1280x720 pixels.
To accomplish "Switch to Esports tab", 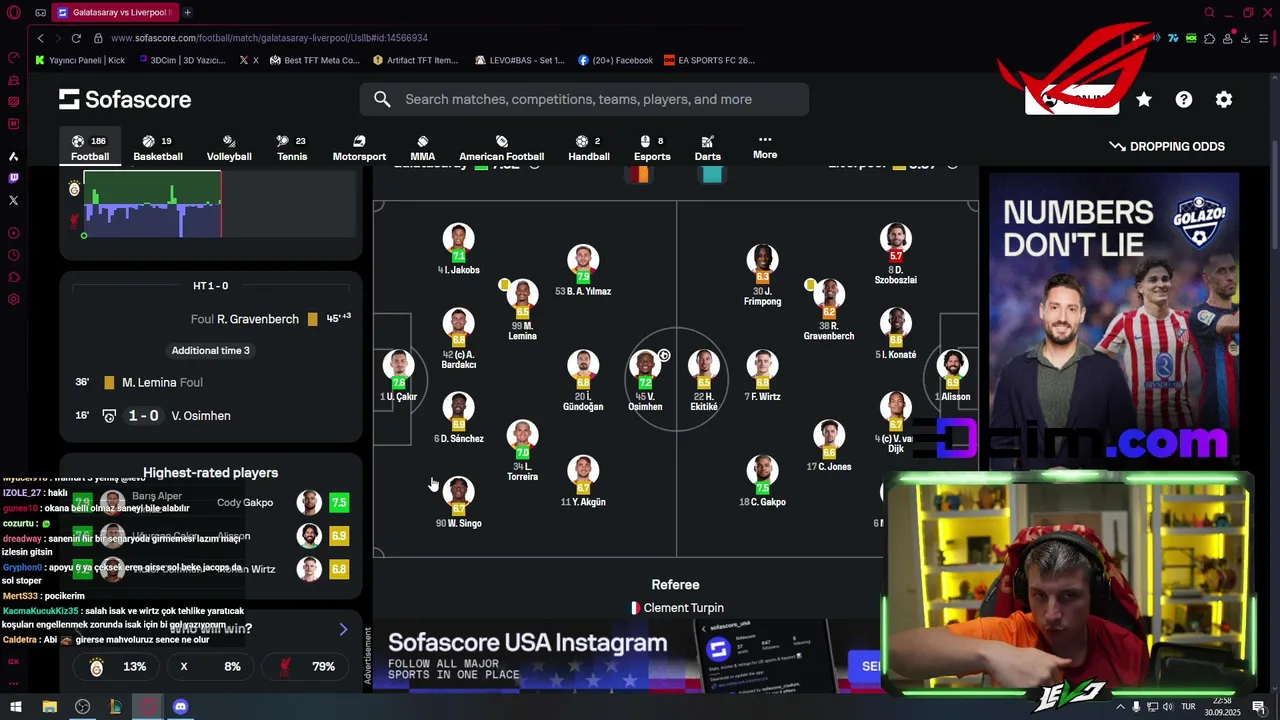I will click(652, 148).
